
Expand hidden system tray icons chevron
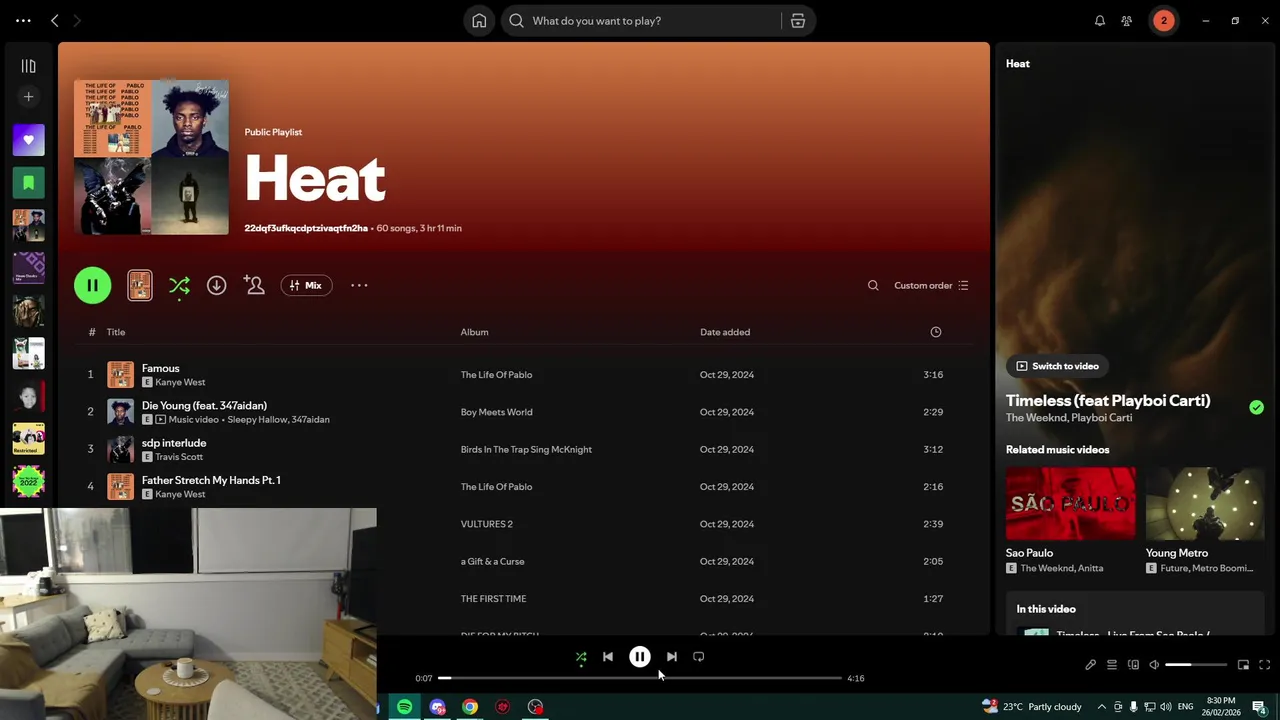coord(1101,707)
